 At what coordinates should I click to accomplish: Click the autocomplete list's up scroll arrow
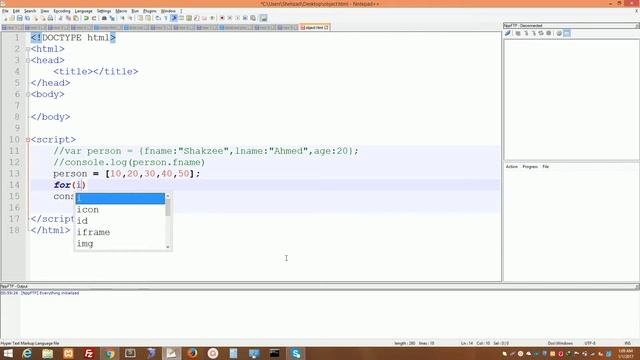(x=168, y=196)
